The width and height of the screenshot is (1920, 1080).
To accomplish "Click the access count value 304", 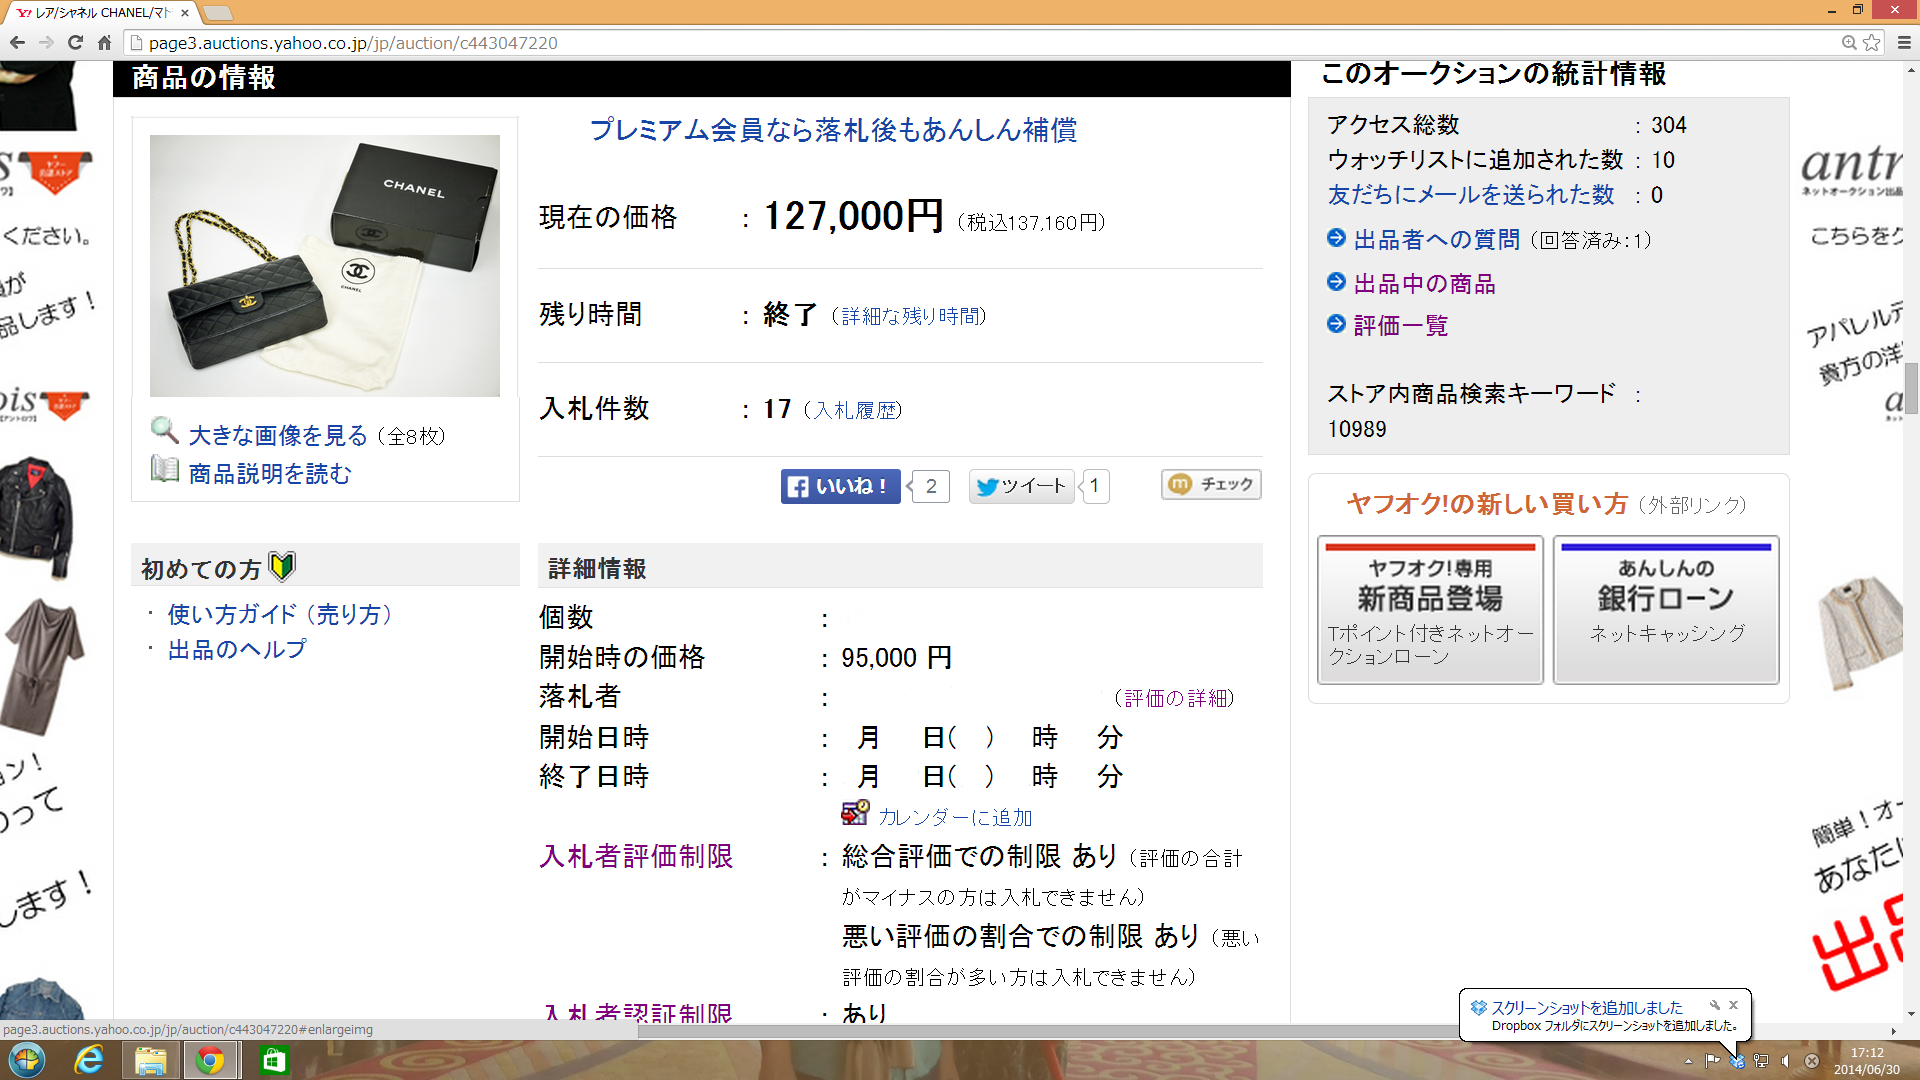I will pyautogui.click(x=1668, y=125).
